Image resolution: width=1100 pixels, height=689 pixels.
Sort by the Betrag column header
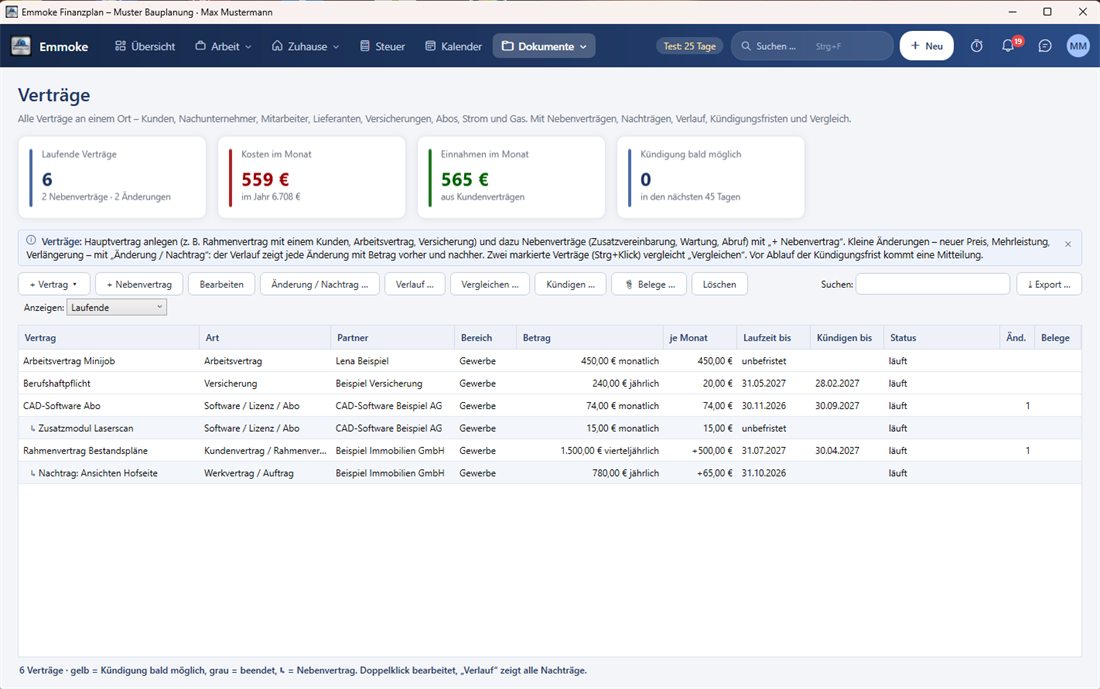589,337
